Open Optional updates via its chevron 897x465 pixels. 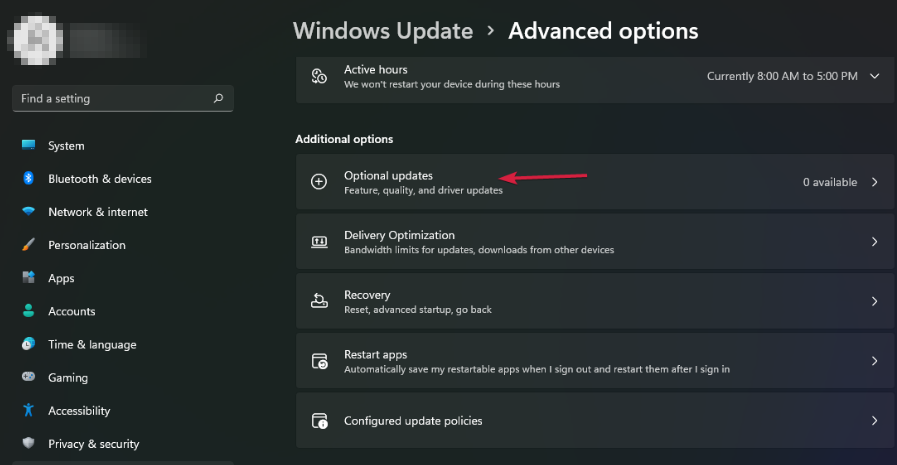(x=875, y=182)
